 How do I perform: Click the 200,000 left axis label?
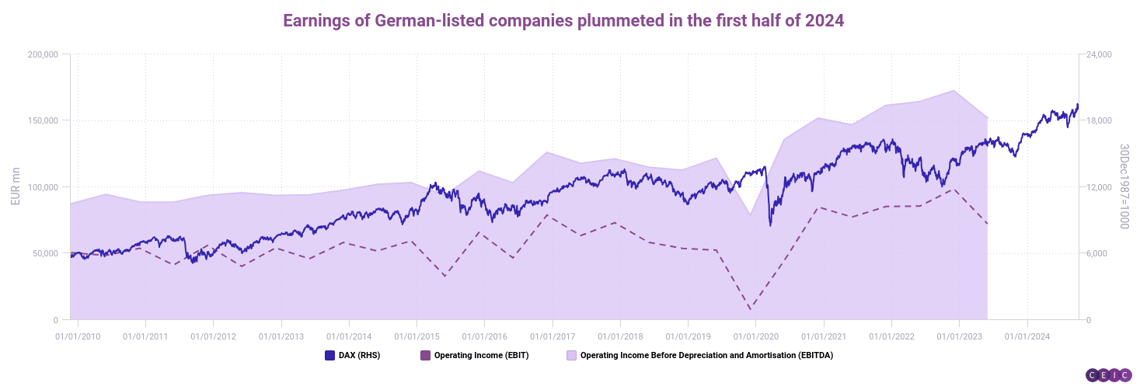(x=44, y=55)
